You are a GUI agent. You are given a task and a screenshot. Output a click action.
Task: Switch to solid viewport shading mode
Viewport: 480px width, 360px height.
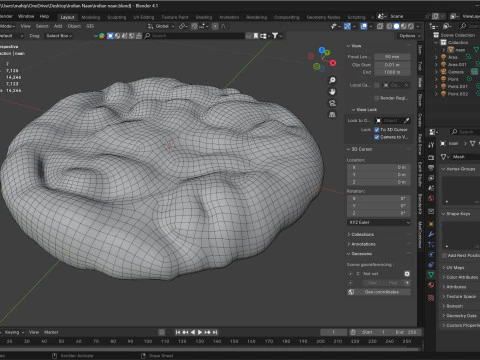coord(396,26)
